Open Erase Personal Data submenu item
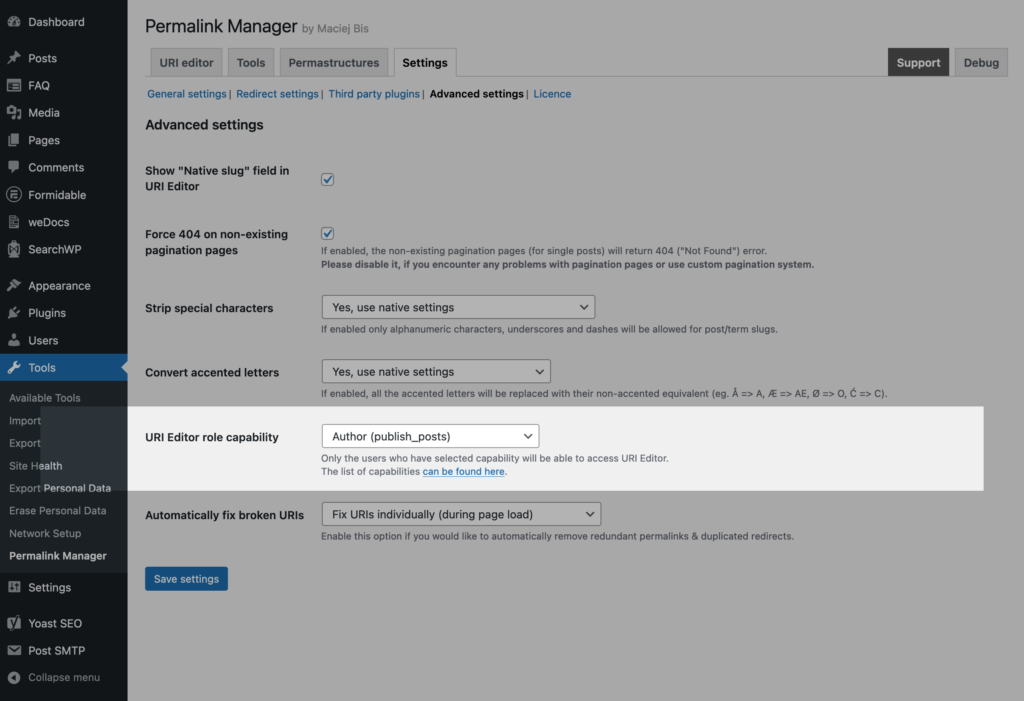This screenshot has height=701, width=1024. pyautogui.click(x=57, y=511)
